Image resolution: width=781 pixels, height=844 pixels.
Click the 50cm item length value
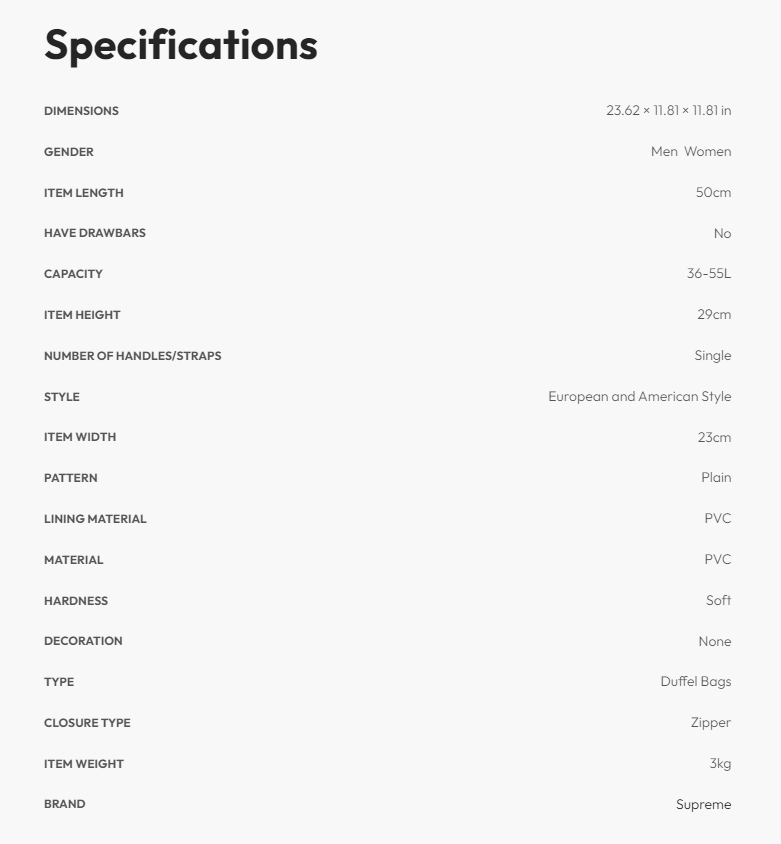[x=713, y=193]
